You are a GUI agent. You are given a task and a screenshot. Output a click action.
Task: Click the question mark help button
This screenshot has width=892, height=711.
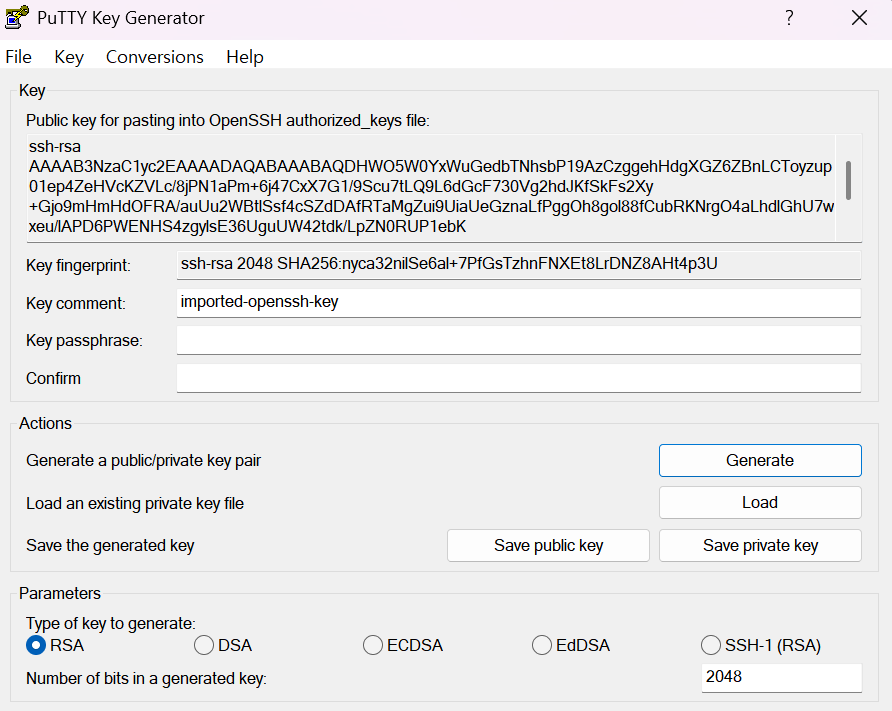coord(789,18)
